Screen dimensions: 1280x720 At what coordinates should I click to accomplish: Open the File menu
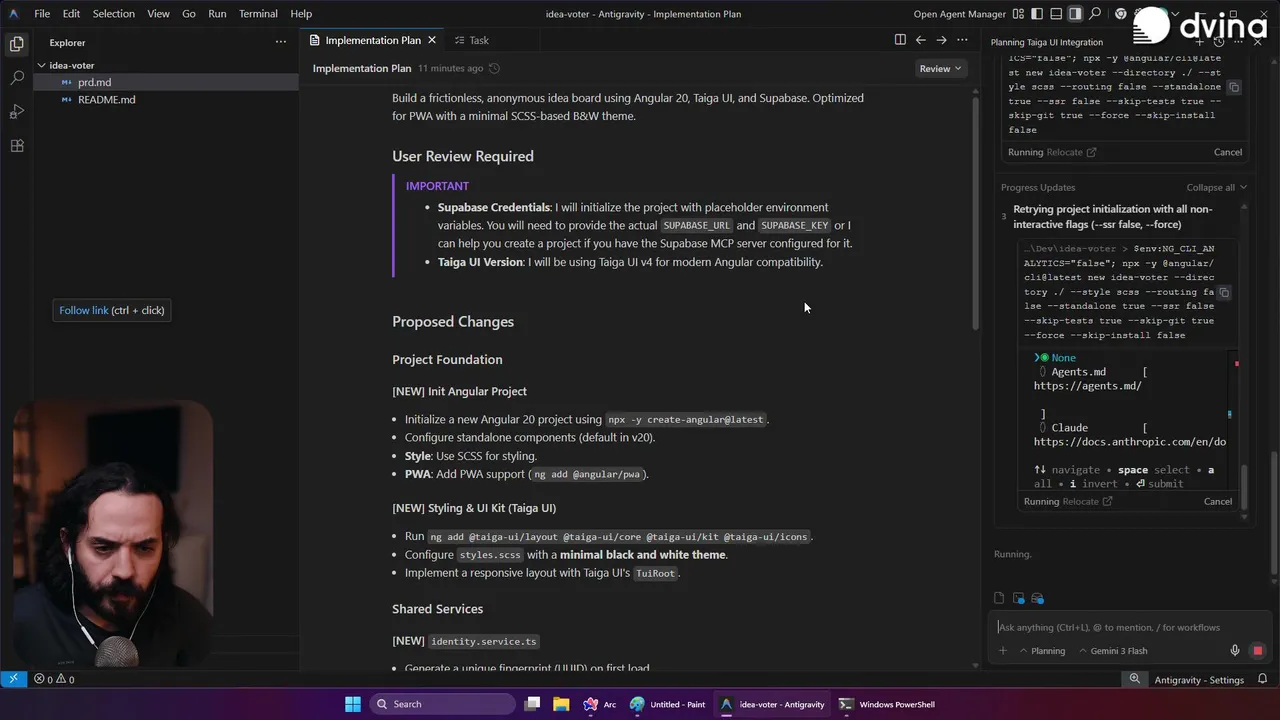coord(42,14)
